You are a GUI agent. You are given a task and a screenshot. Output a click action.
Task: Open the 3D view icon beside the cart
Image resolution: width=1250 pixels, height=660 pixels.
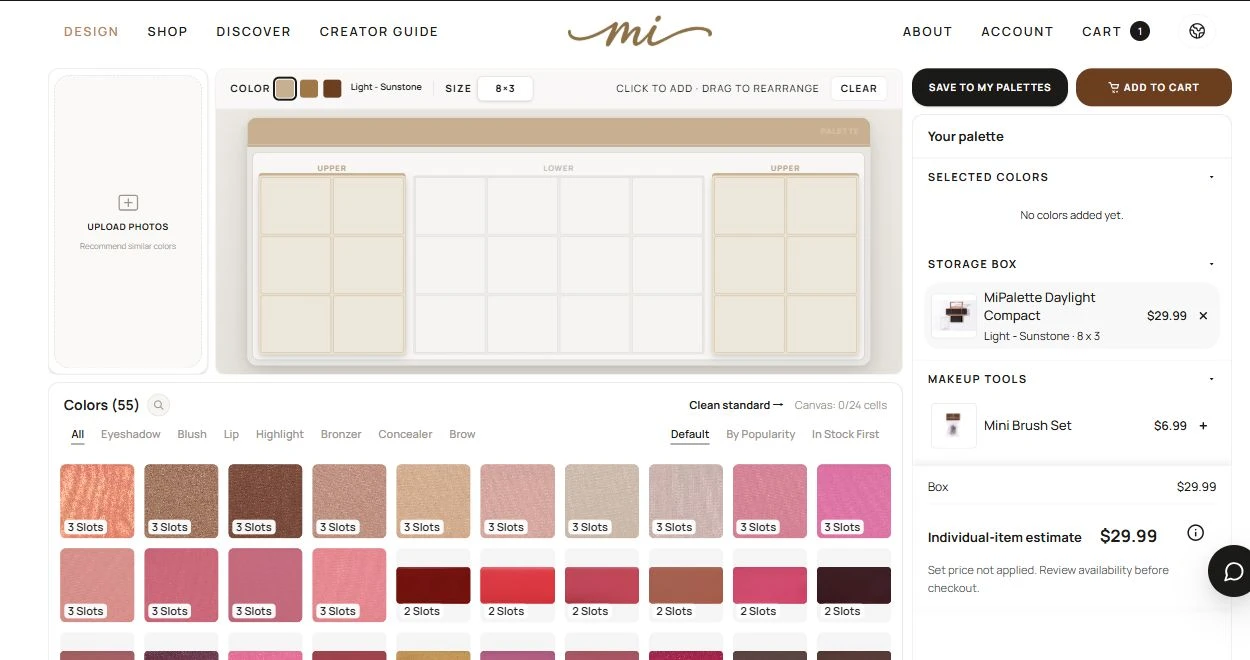1197,31
